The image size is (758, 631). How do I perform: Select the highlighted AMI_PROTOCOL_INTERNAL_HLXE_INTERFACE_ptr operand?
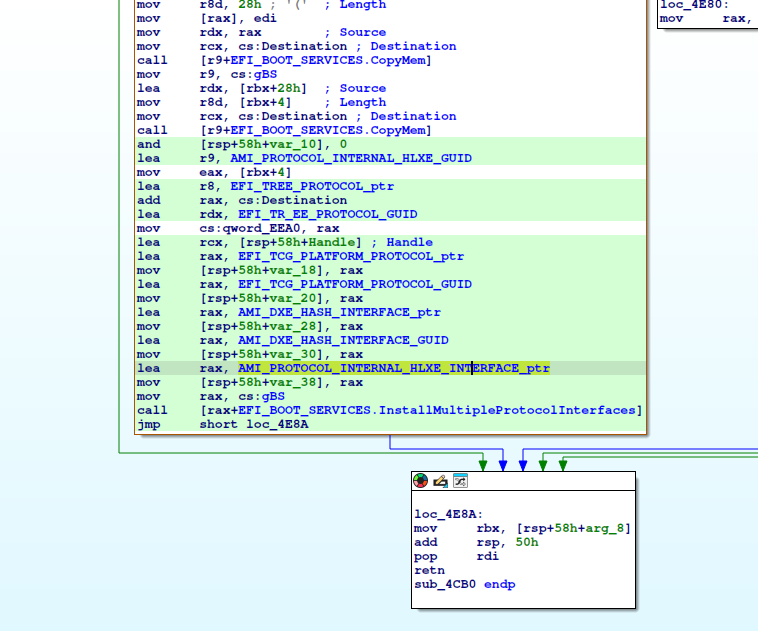tap(393, 368)
